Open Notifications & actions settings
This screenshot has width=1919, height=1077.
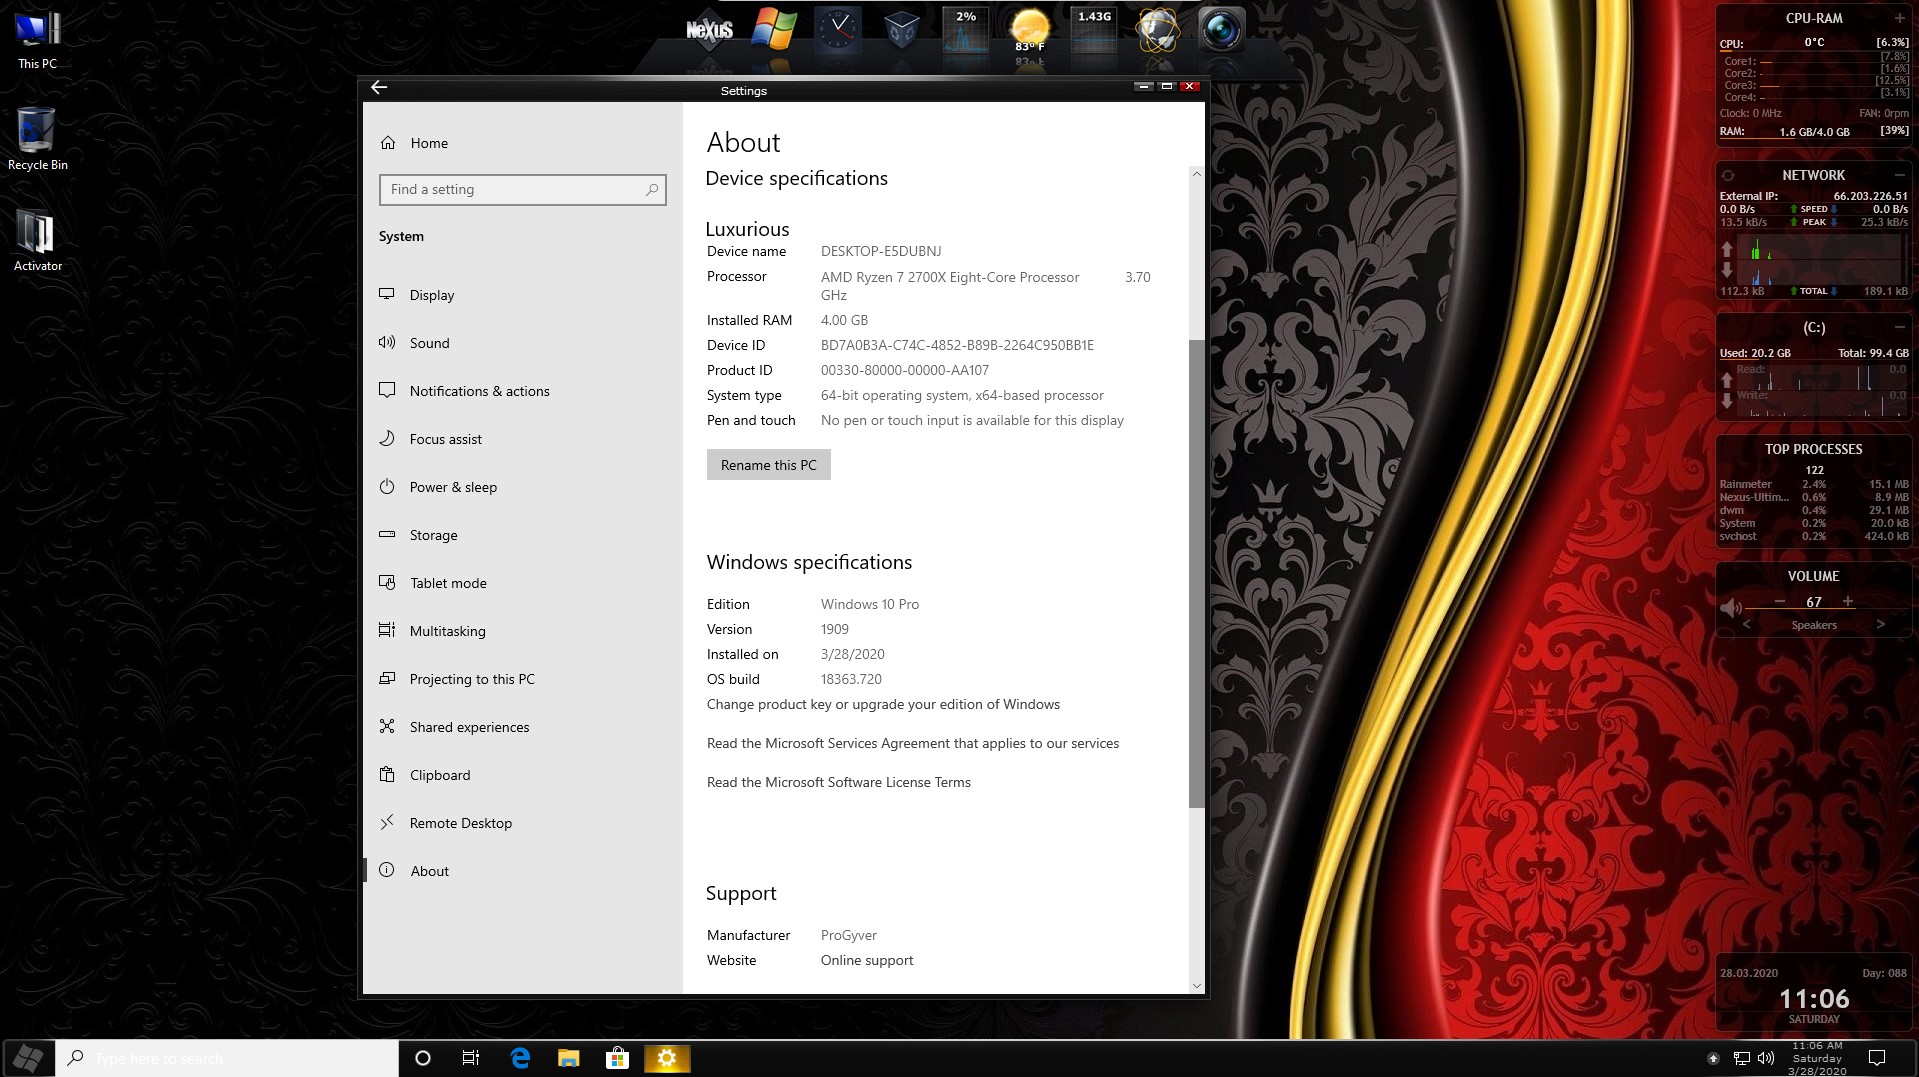(x=523, y=391)
